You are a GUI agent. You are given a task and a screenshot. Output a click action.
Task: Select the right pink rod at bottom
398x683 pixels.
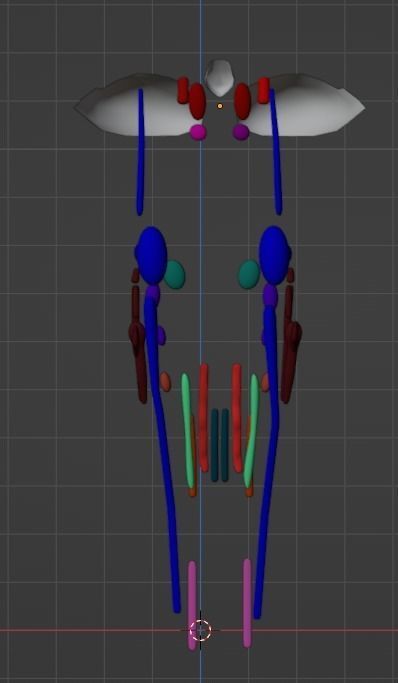pos(247,603)
